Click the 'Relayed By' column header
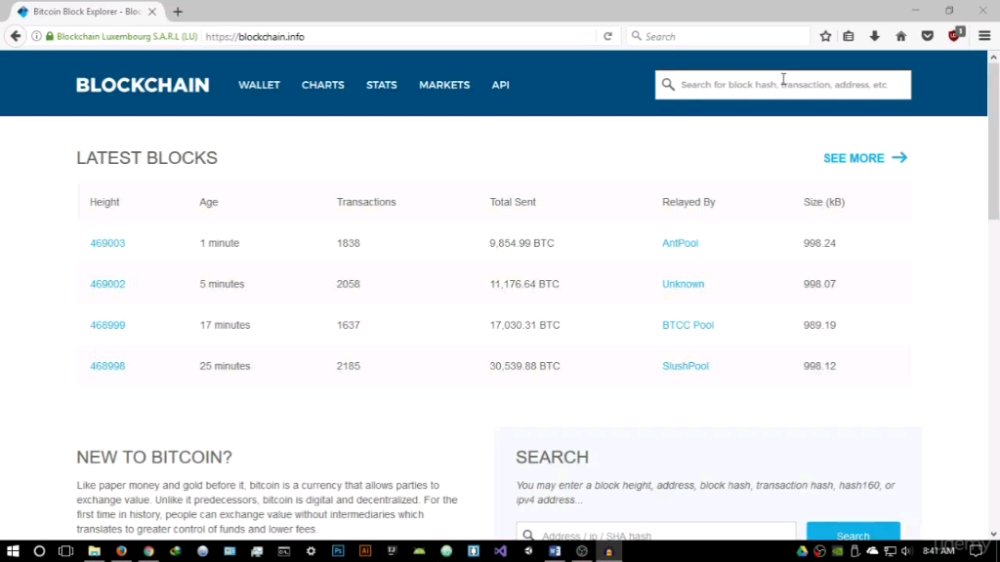Screen dimensions: 1000x562 tap(688, 202)
